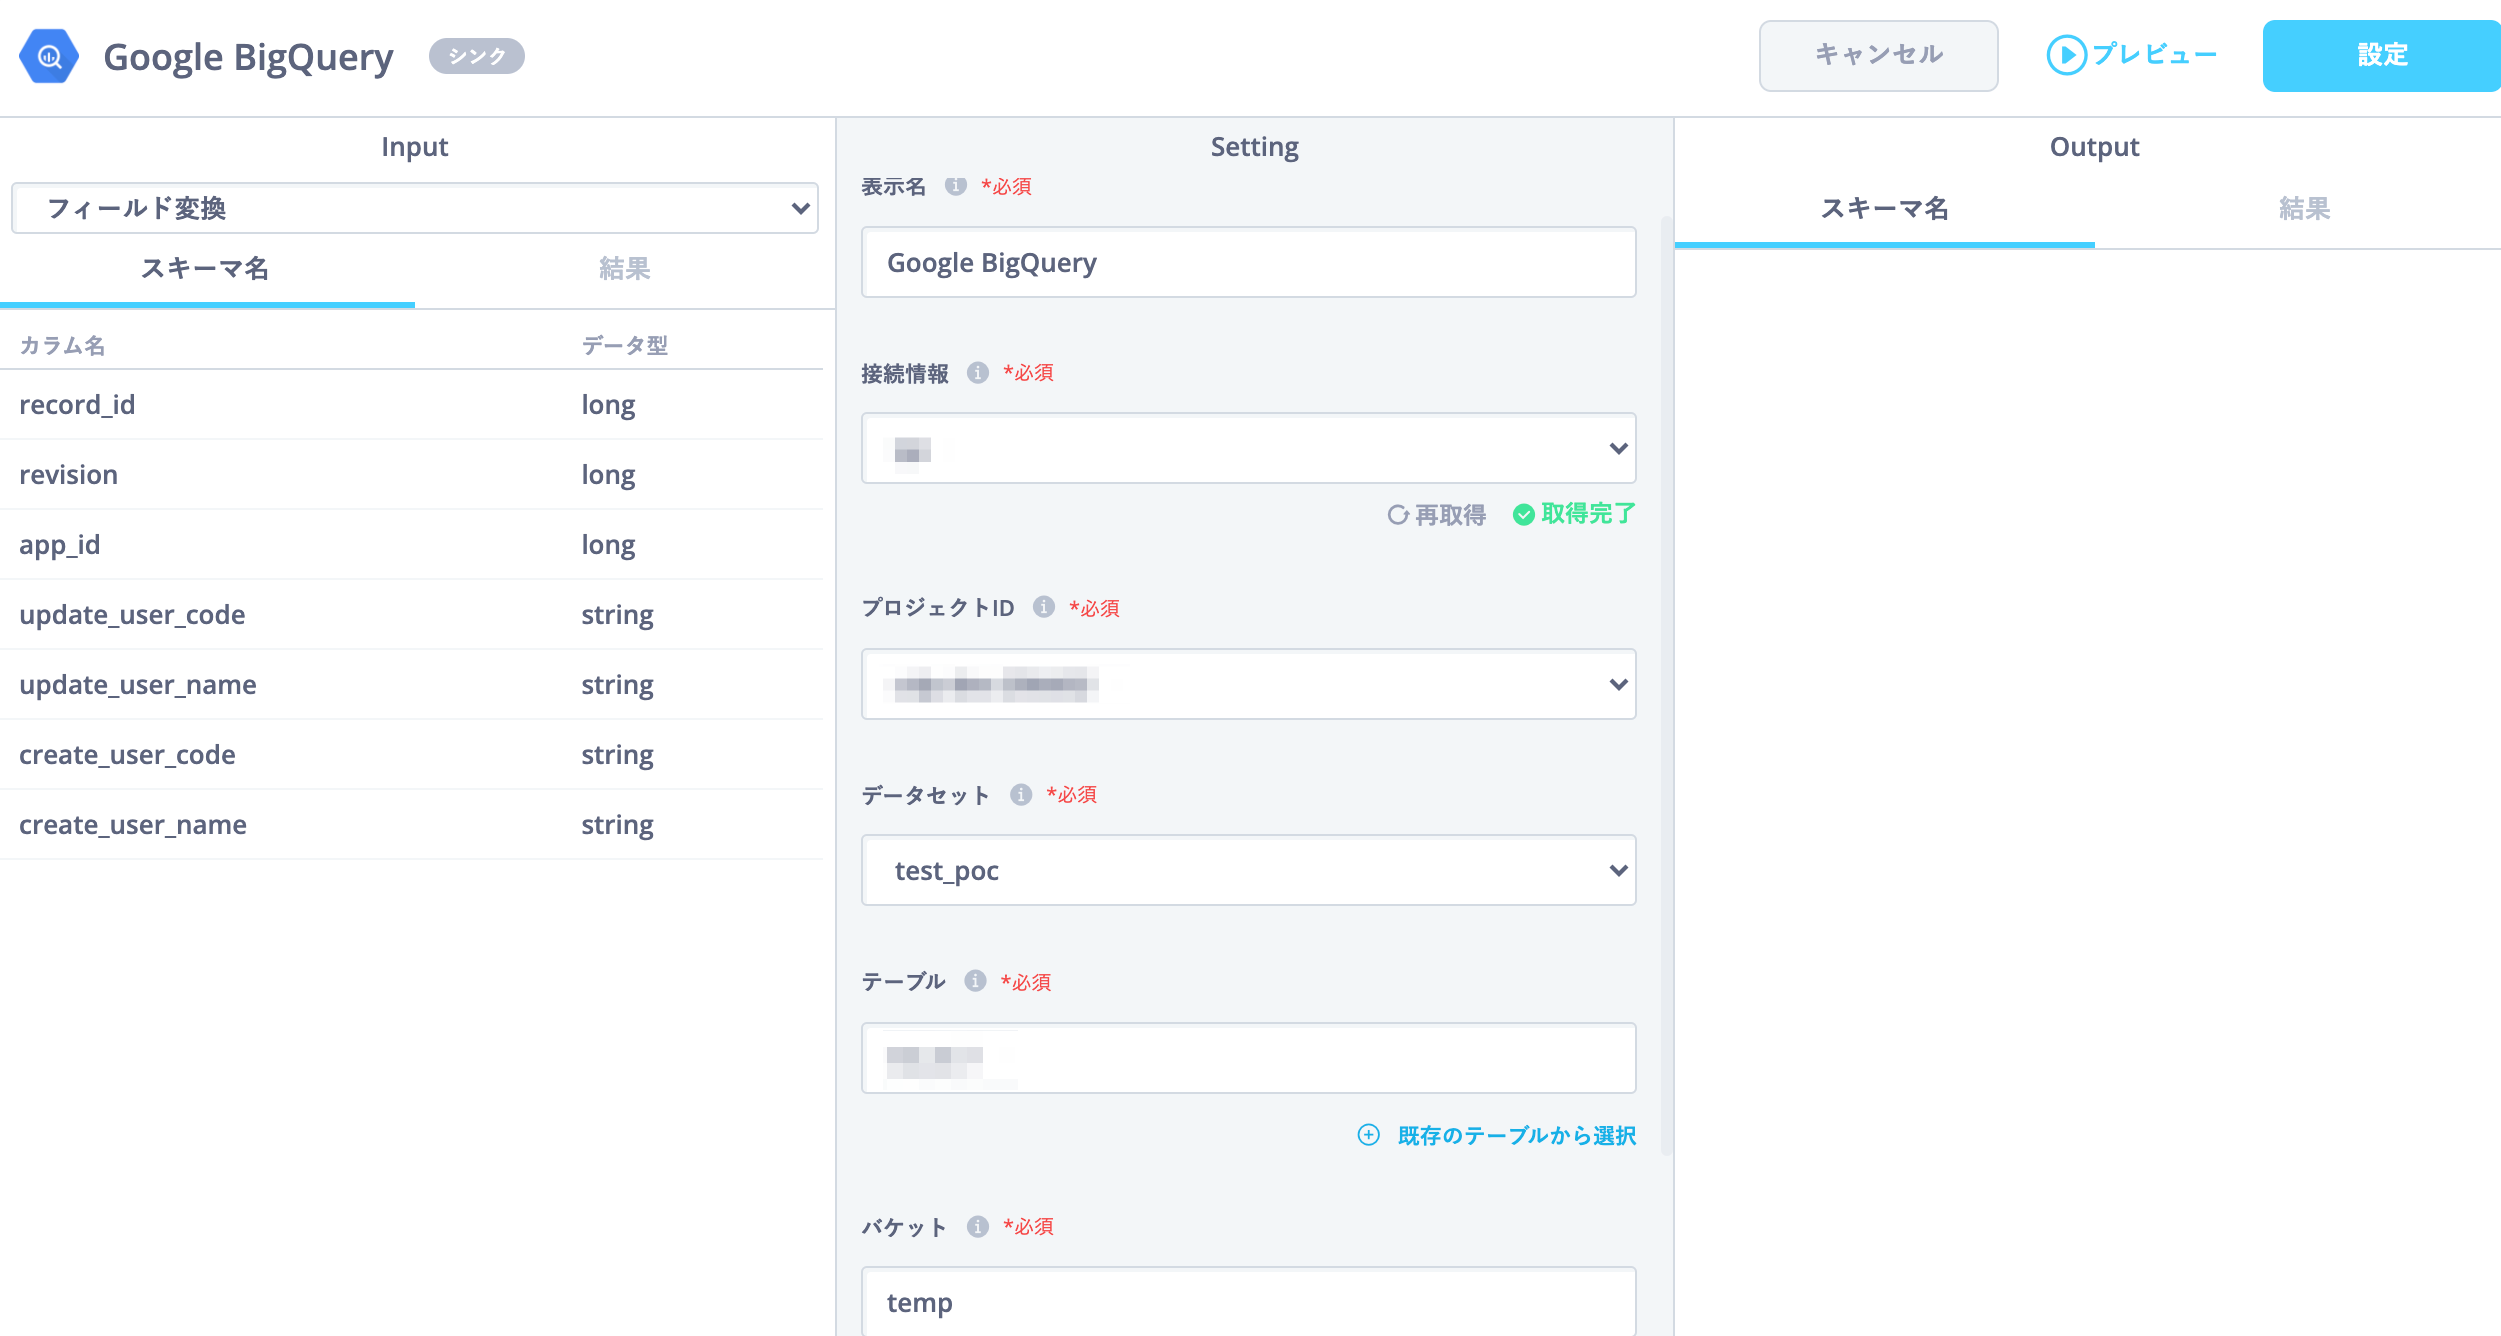The height and width of the screenshot is (1336, 2501).
Task: Click the string type of create_user_name
Action: click(x=617, y=825)
